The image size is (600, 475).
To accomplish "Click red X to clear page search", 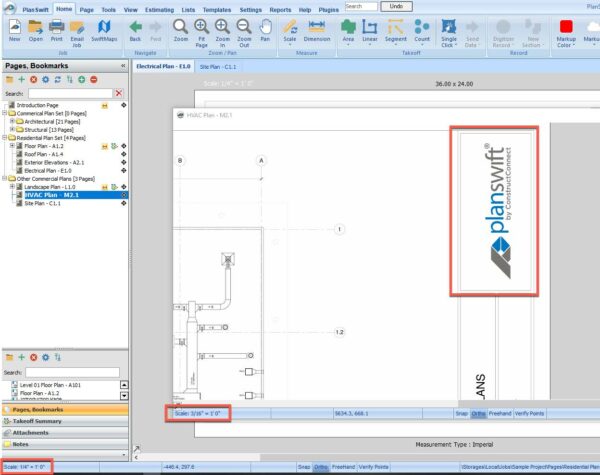I will tap(119, 93).
